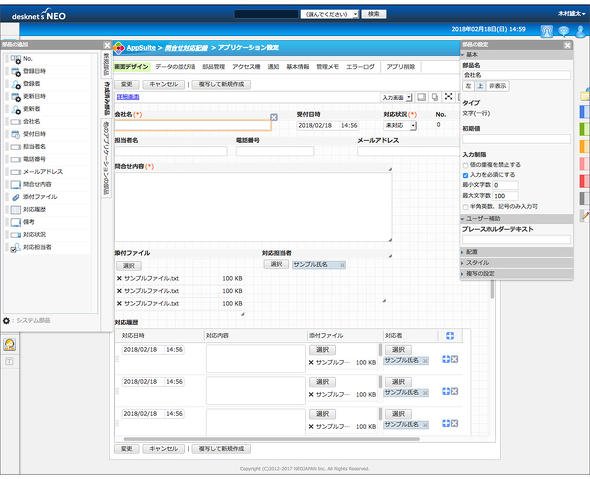This screenshot has height=479, width=590.
Task: Click the キャンセル button at the top
Action: (x=164, y=84)
